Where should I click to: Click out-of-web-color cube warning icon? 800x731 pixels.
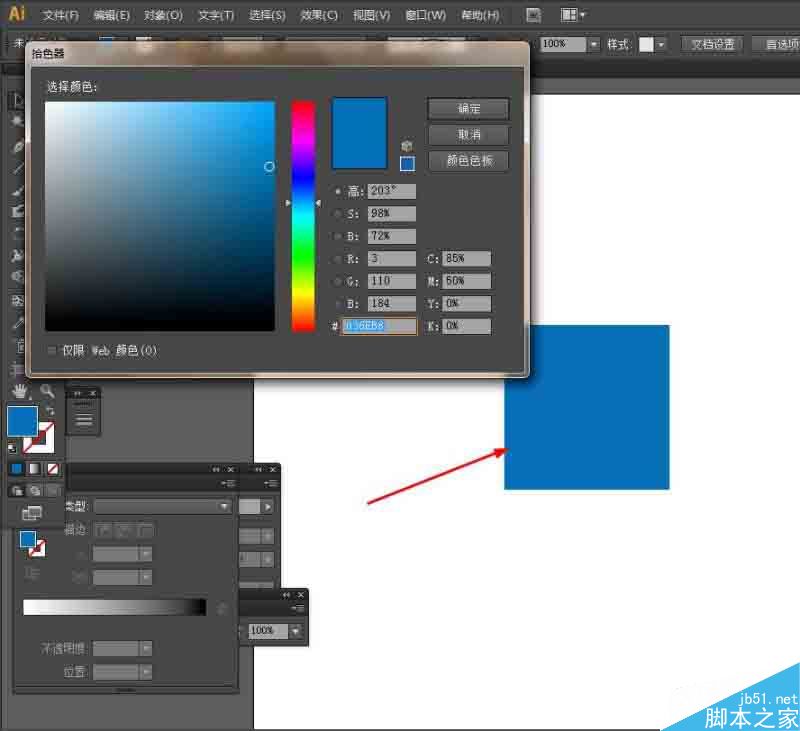click(x=406, y=146)
